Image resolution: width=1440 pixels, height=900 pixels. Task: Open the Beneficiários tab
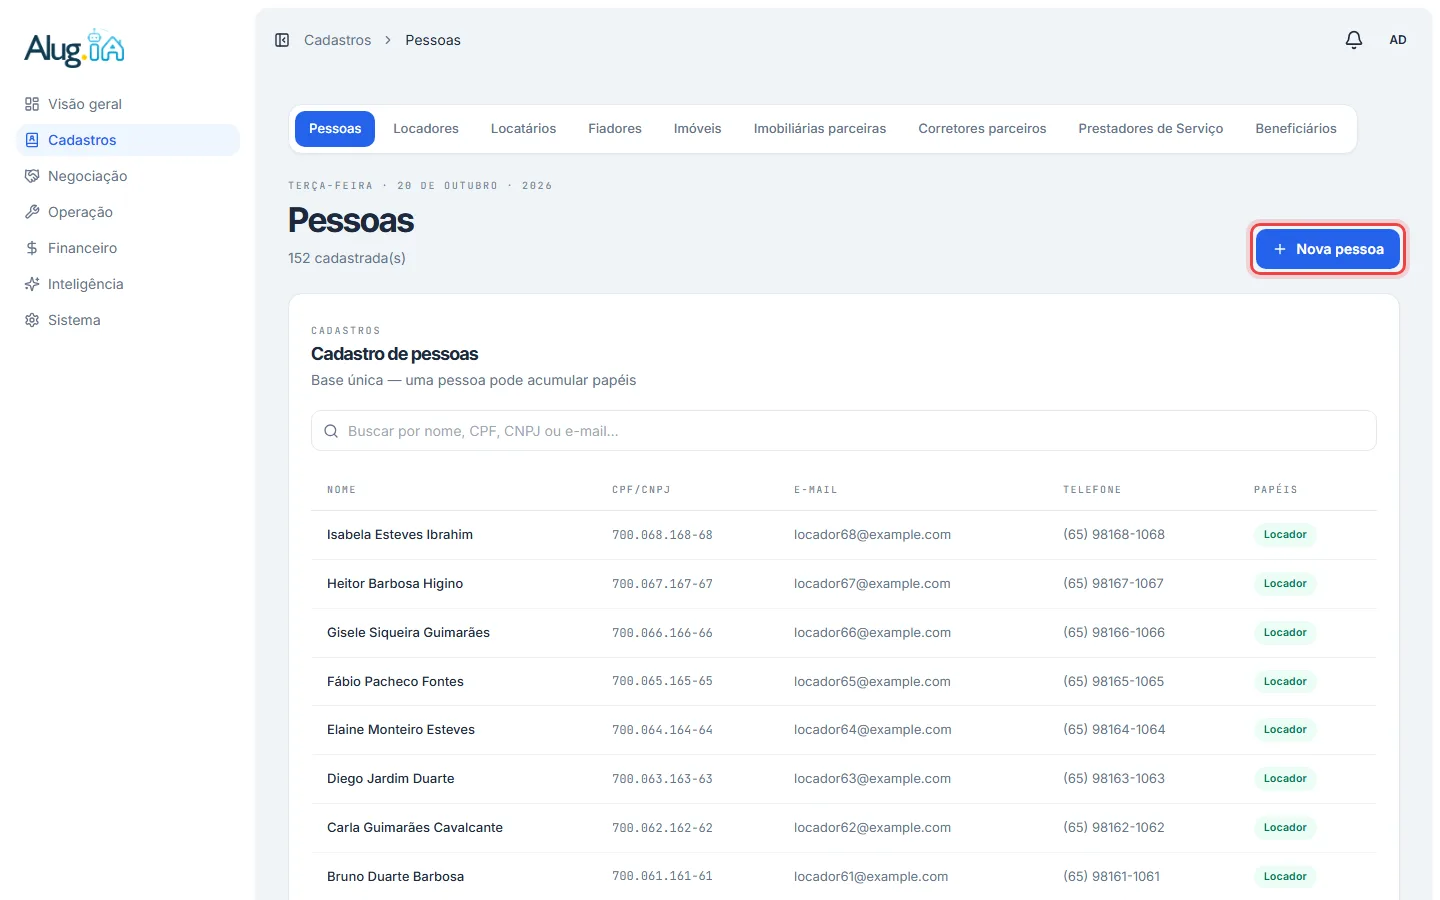1296,129
